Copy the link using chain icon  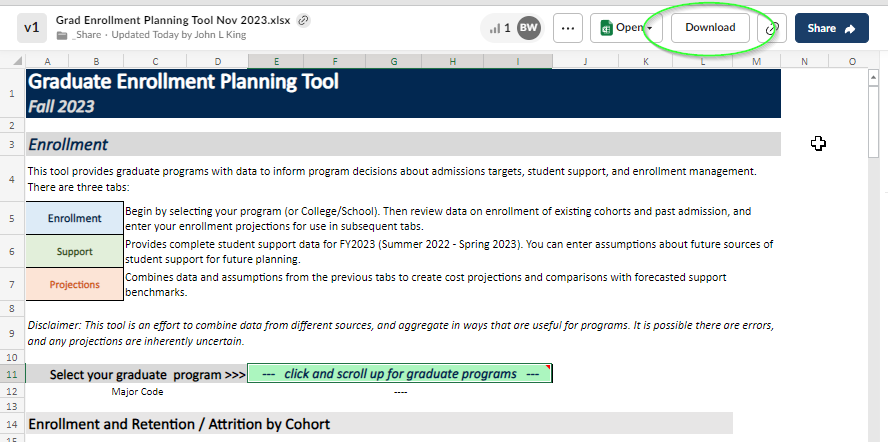tap(772, 29)
